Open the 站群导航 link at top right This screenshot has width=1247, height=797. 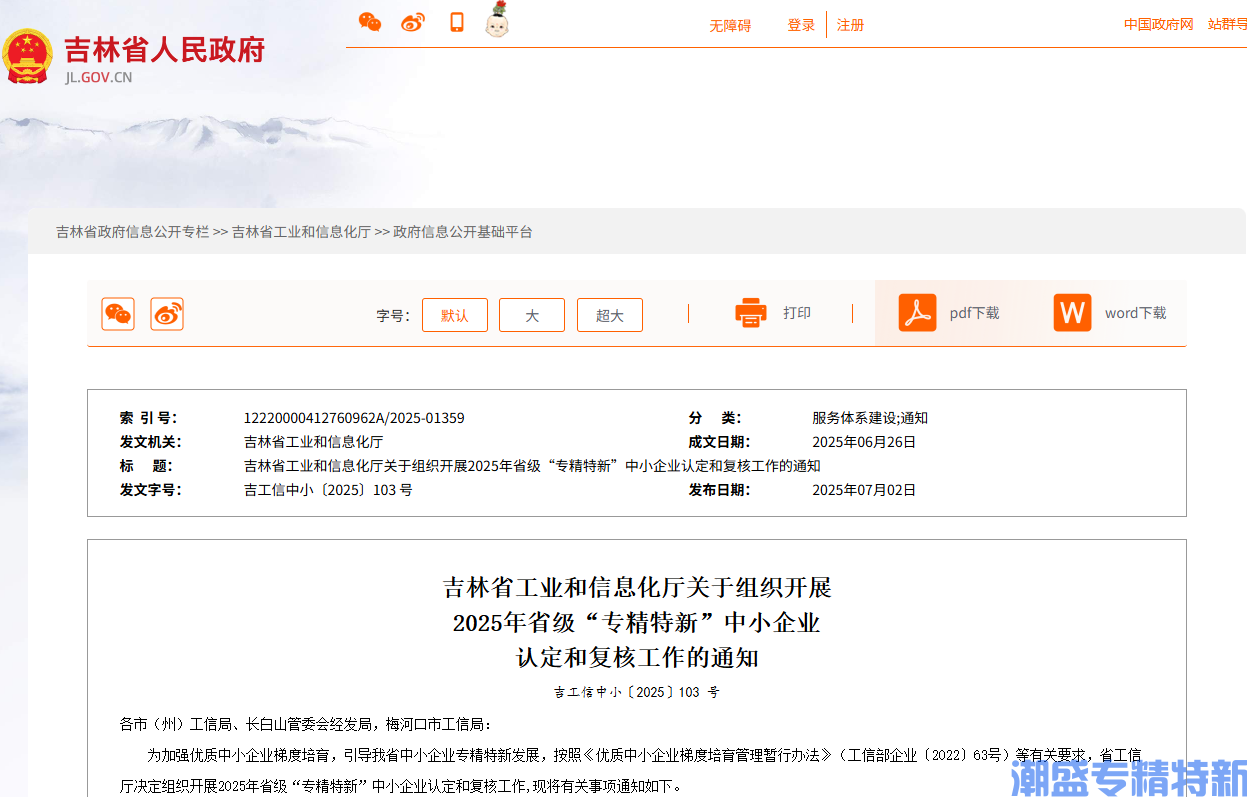pyautogui.click(x=1227, y=24)
